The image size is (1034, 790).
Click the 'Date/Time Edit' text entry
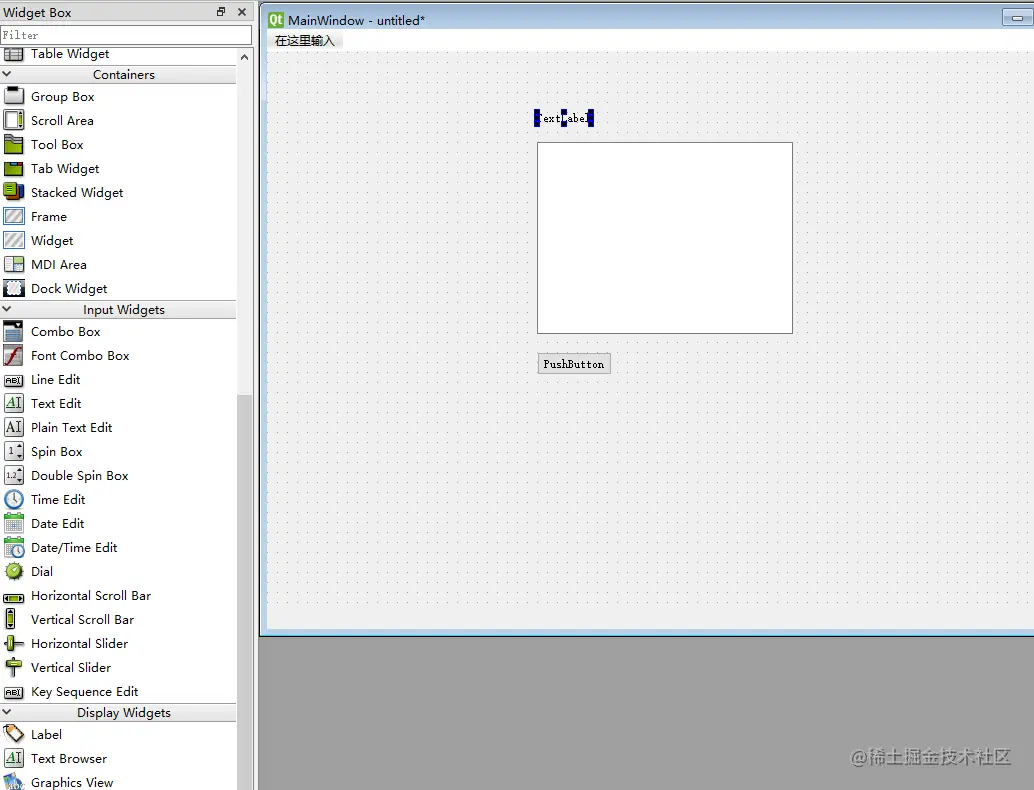coord(74,547)
